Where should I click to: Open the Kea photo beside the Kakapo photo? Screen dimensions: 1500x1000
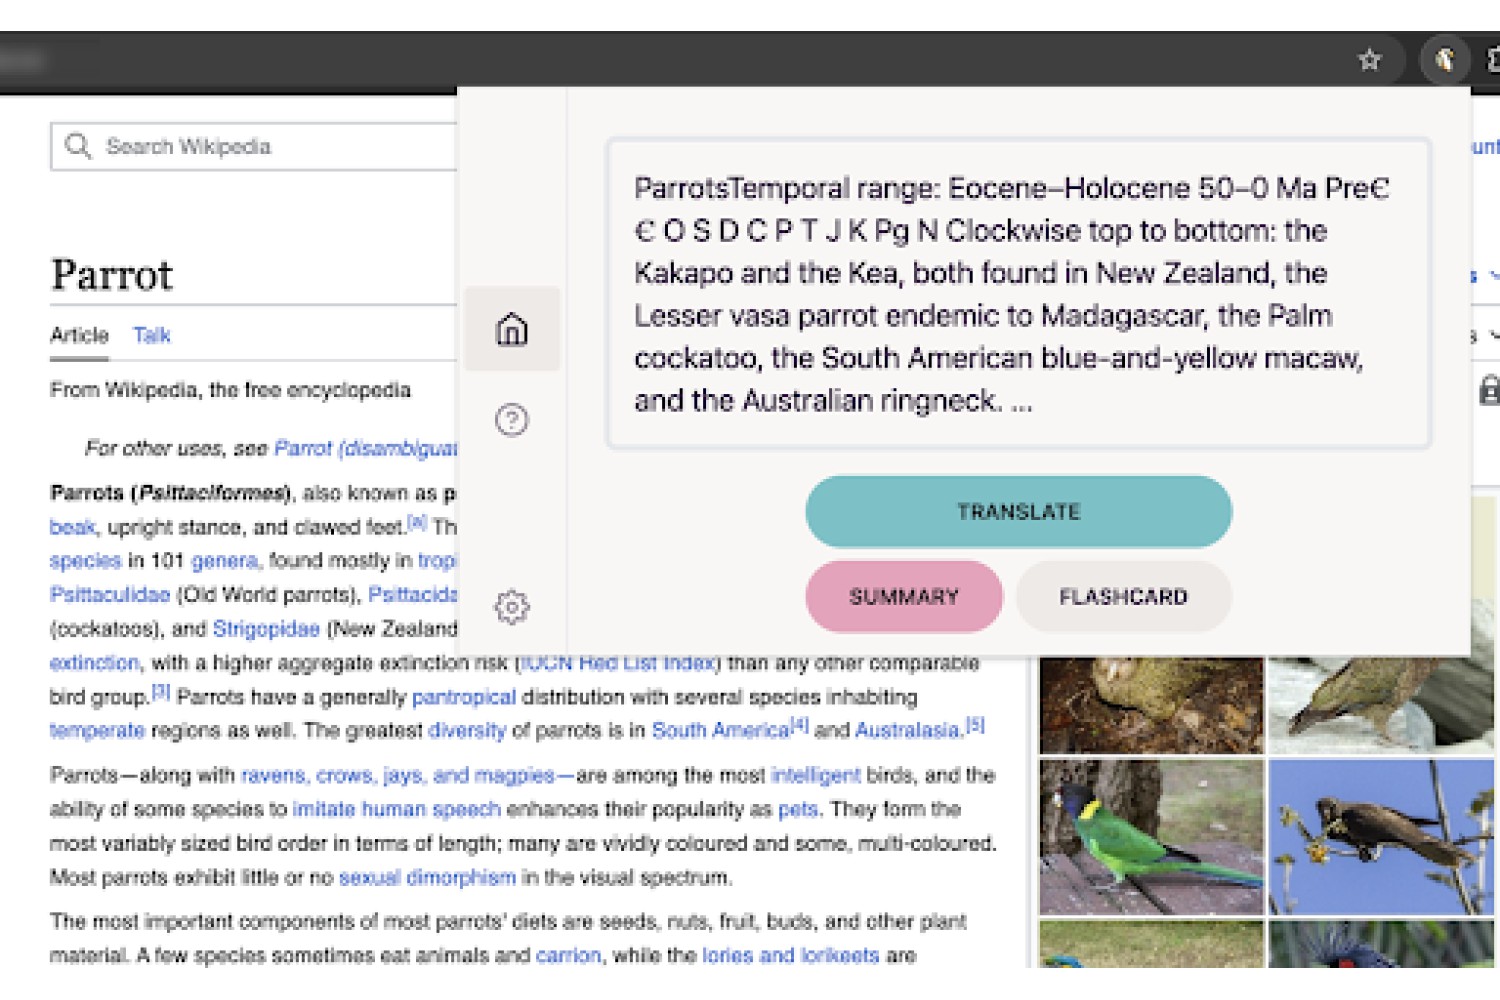[x=1381, y=705]
